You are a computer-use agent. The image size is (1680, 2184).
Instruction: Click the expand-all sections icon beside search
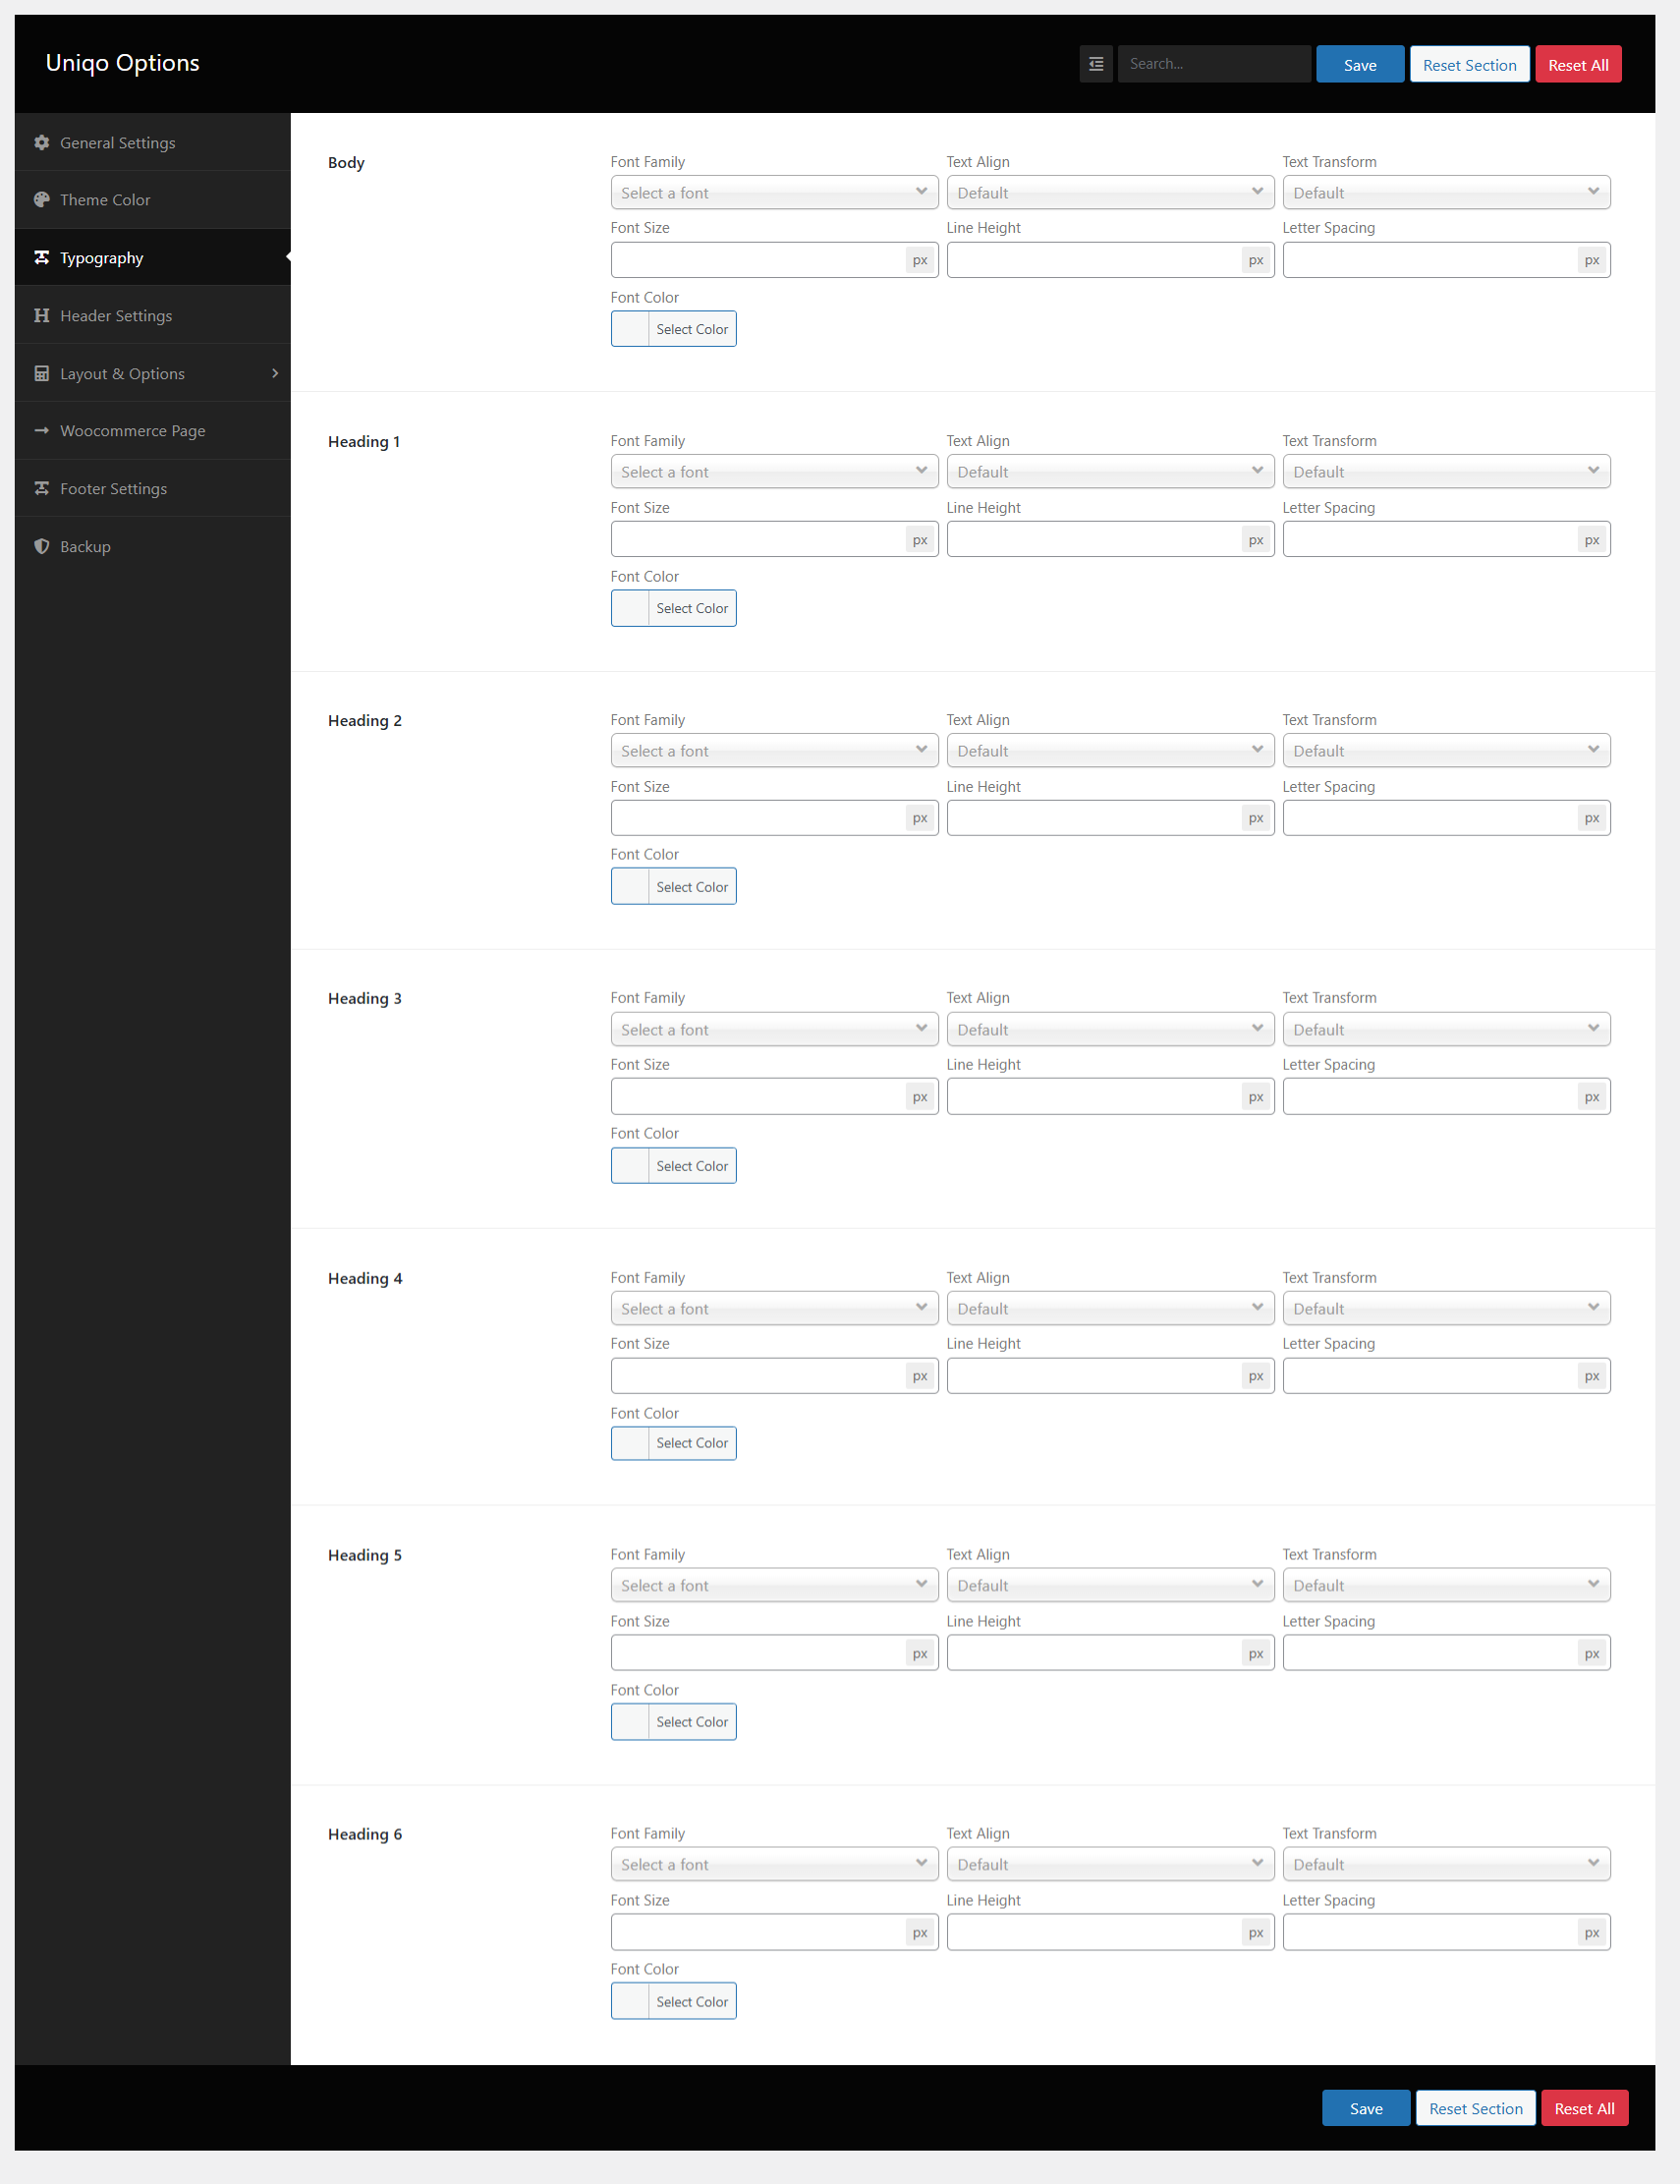coord(1096,64)
